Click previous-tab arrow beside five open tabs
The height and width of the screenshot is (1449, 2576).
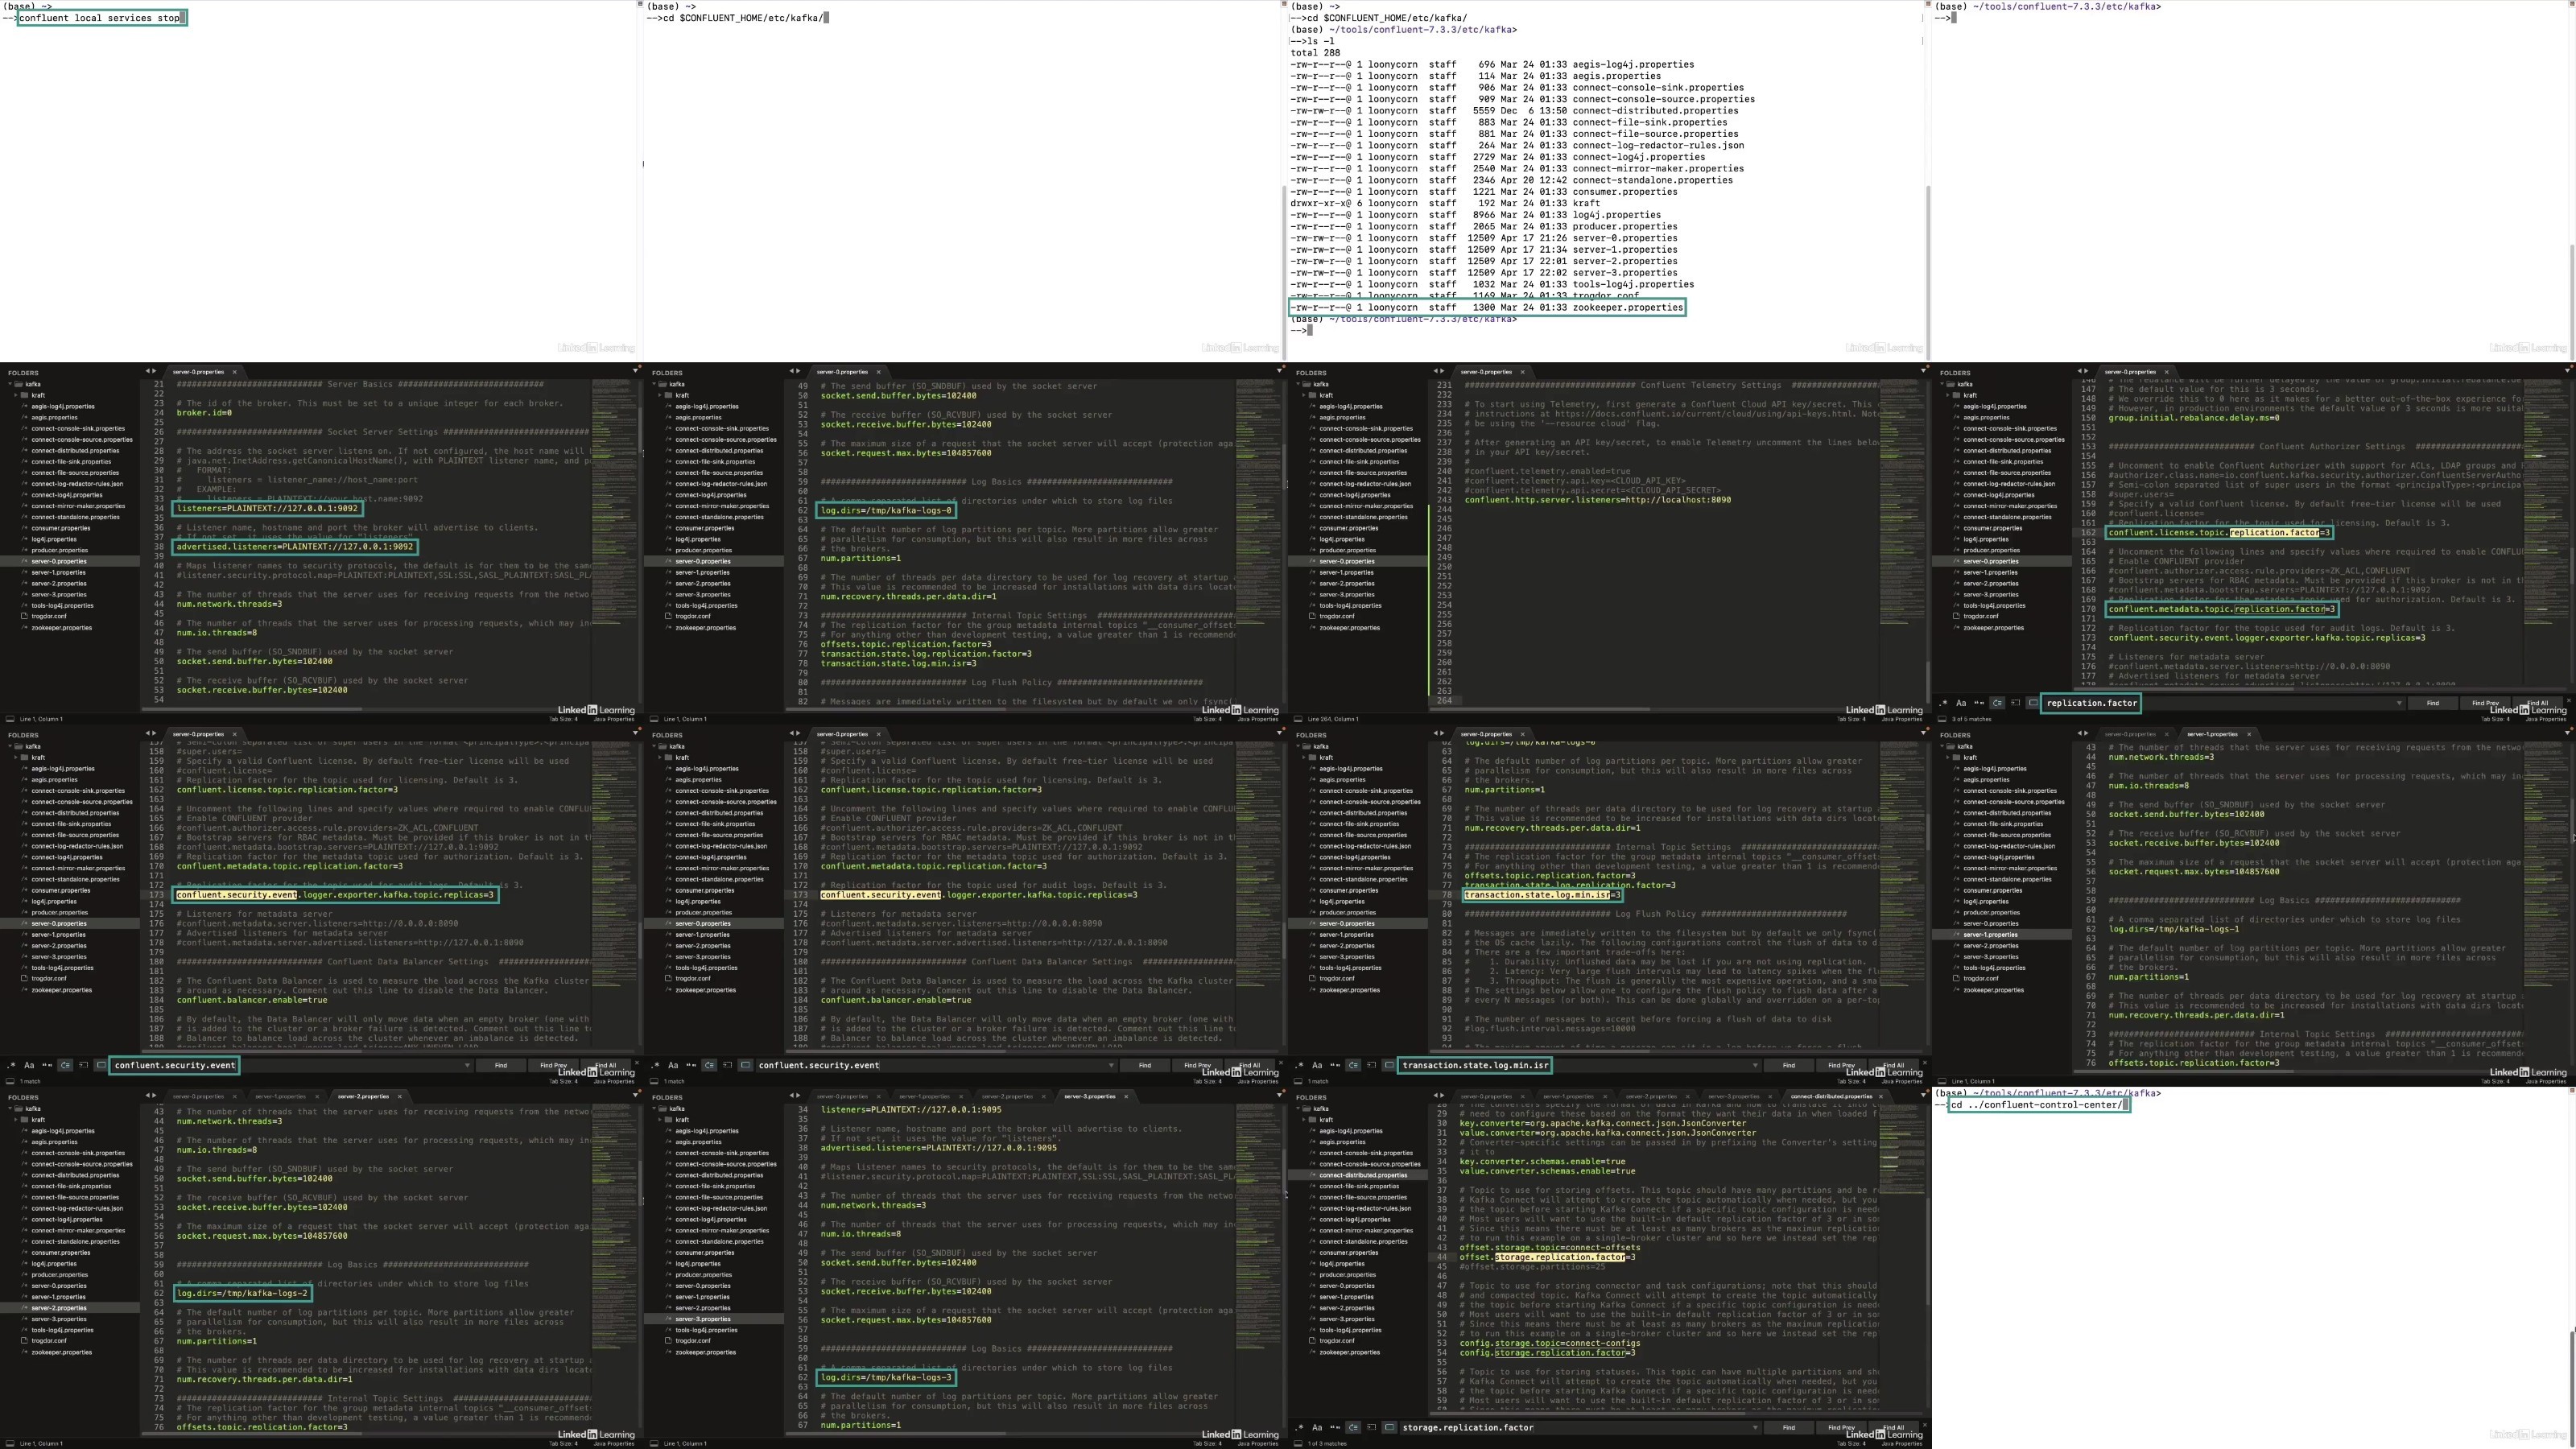coord(1436,1096)
